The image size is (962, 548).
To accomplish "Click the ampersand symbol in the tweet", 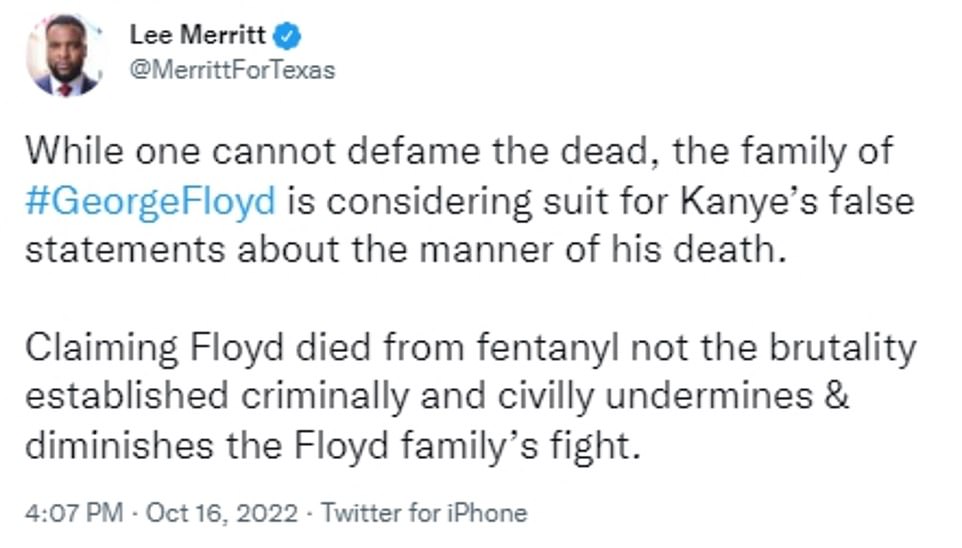I will click(x=837, y=394).
